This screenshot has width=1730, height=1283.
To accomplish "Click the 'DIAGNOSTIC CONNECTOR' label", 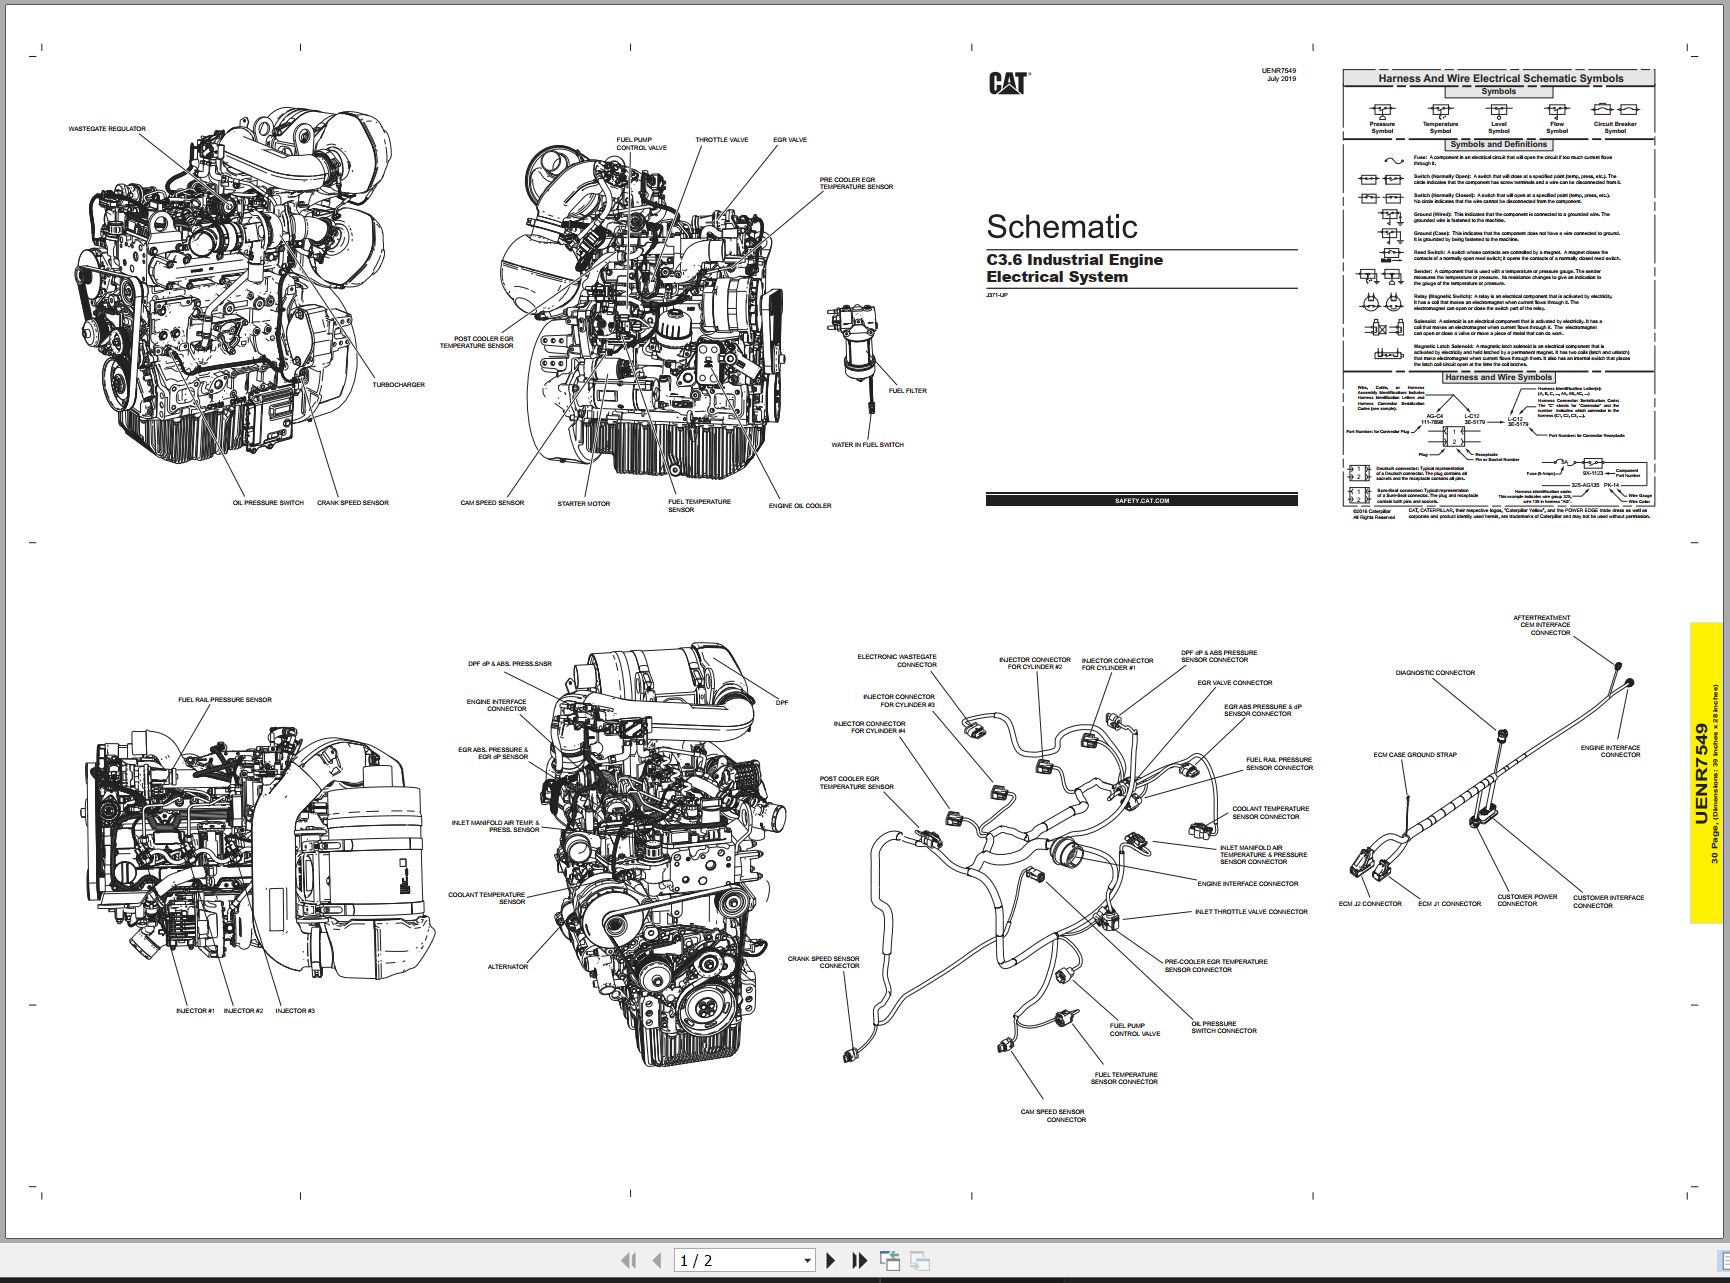I will 1435,673.
